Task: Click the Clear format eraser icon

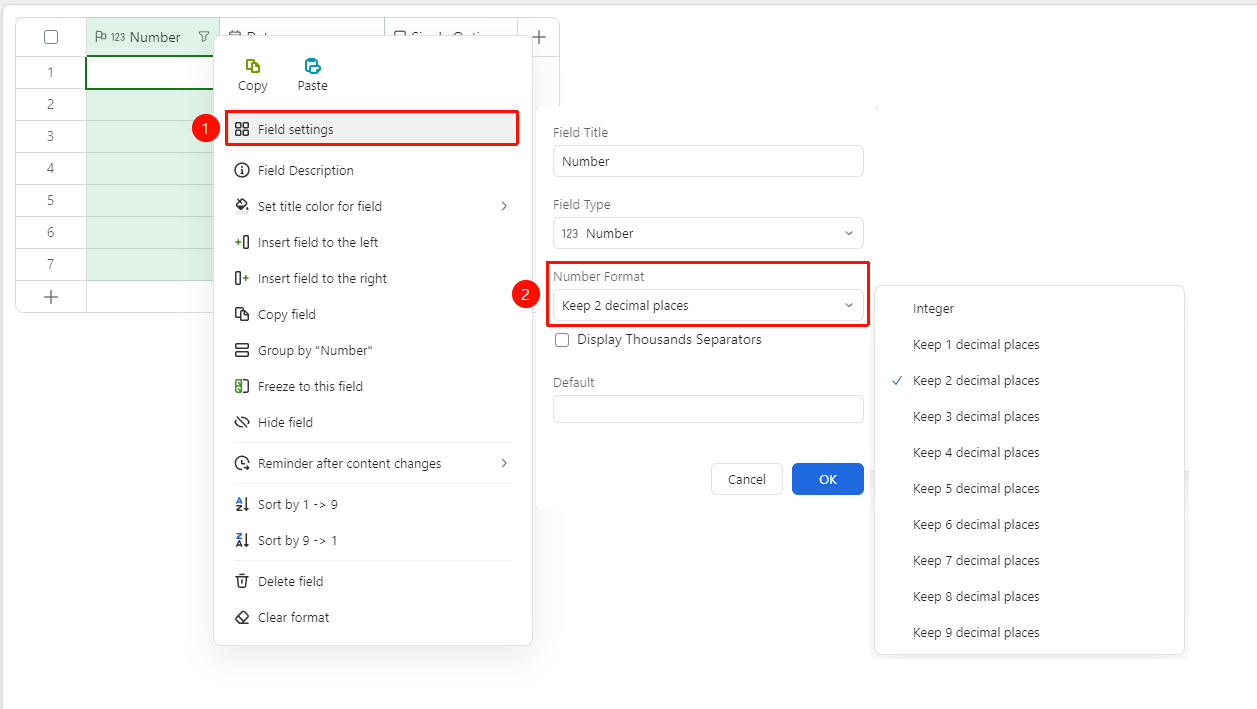Action: pos(242,617)
